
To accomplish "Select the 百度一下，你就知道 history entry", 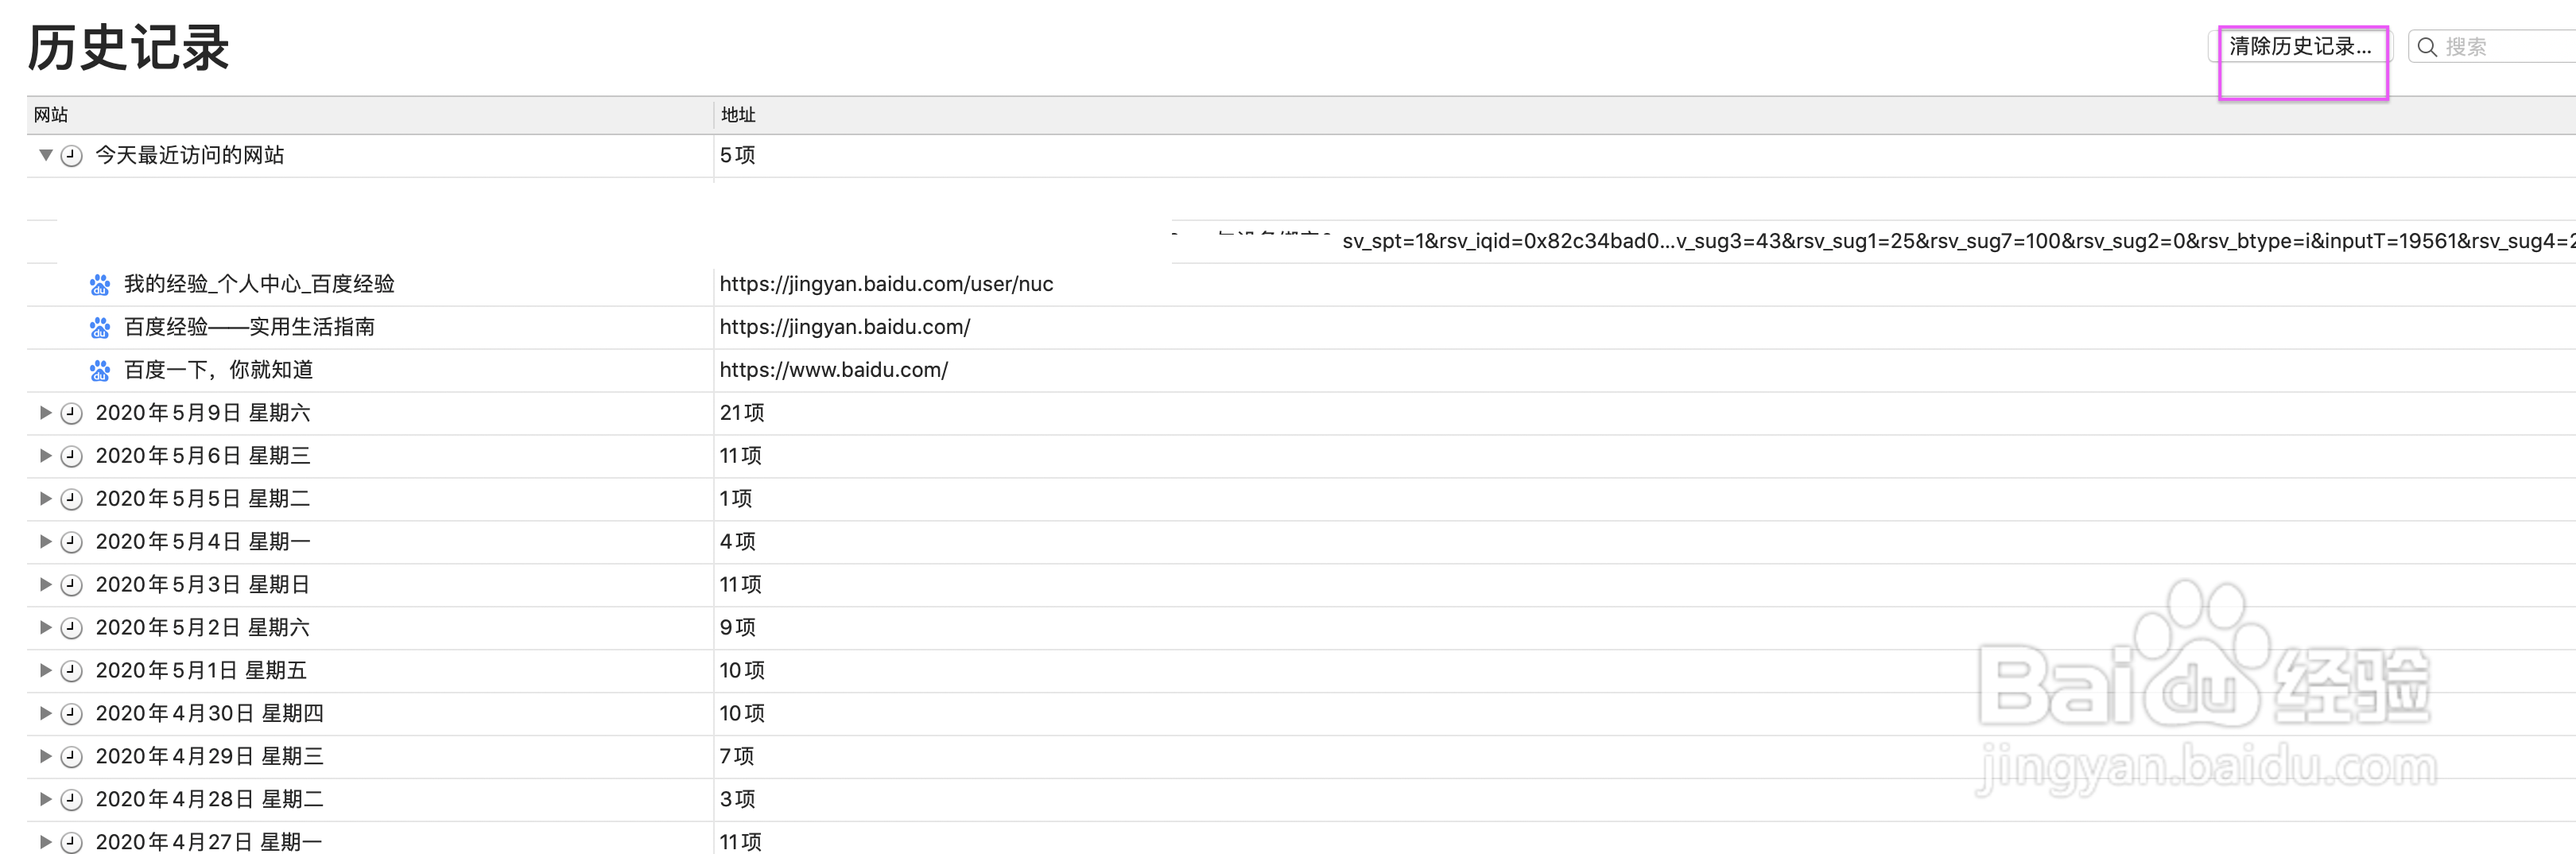I will 218,370.
